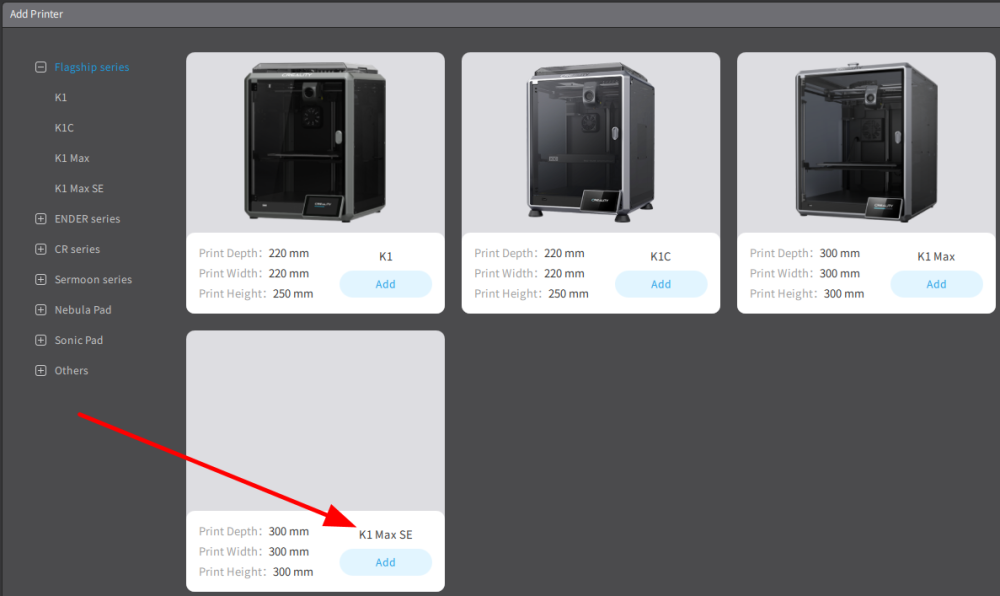Expand the ENDER series category
Viewport: 1000px width, 596px height.
(41, 219)
